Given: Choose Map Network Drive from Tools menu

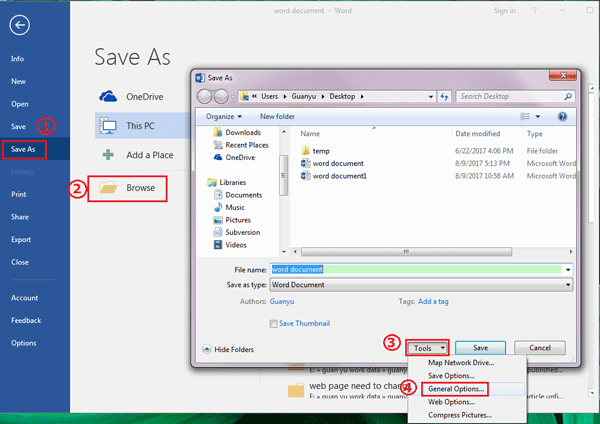Looking at the screenshot, I should (x=461, y=363).
